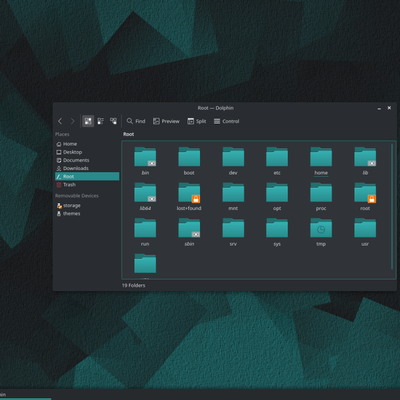Image resolution: width=400 pixels, height=400 pixels.
Task: Open the themes removable device
Action: pyautogui.click(x=87, y=214)
